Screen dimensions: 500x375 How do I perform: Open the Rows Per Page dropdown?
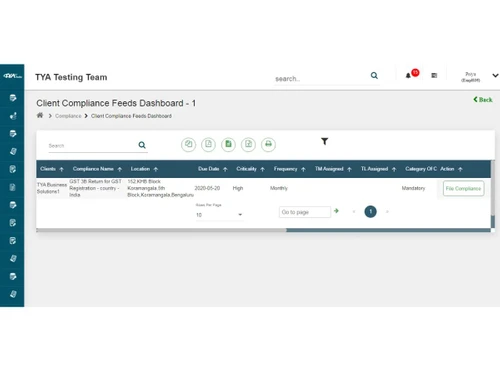pyautogui.click(x=219, y=215)
